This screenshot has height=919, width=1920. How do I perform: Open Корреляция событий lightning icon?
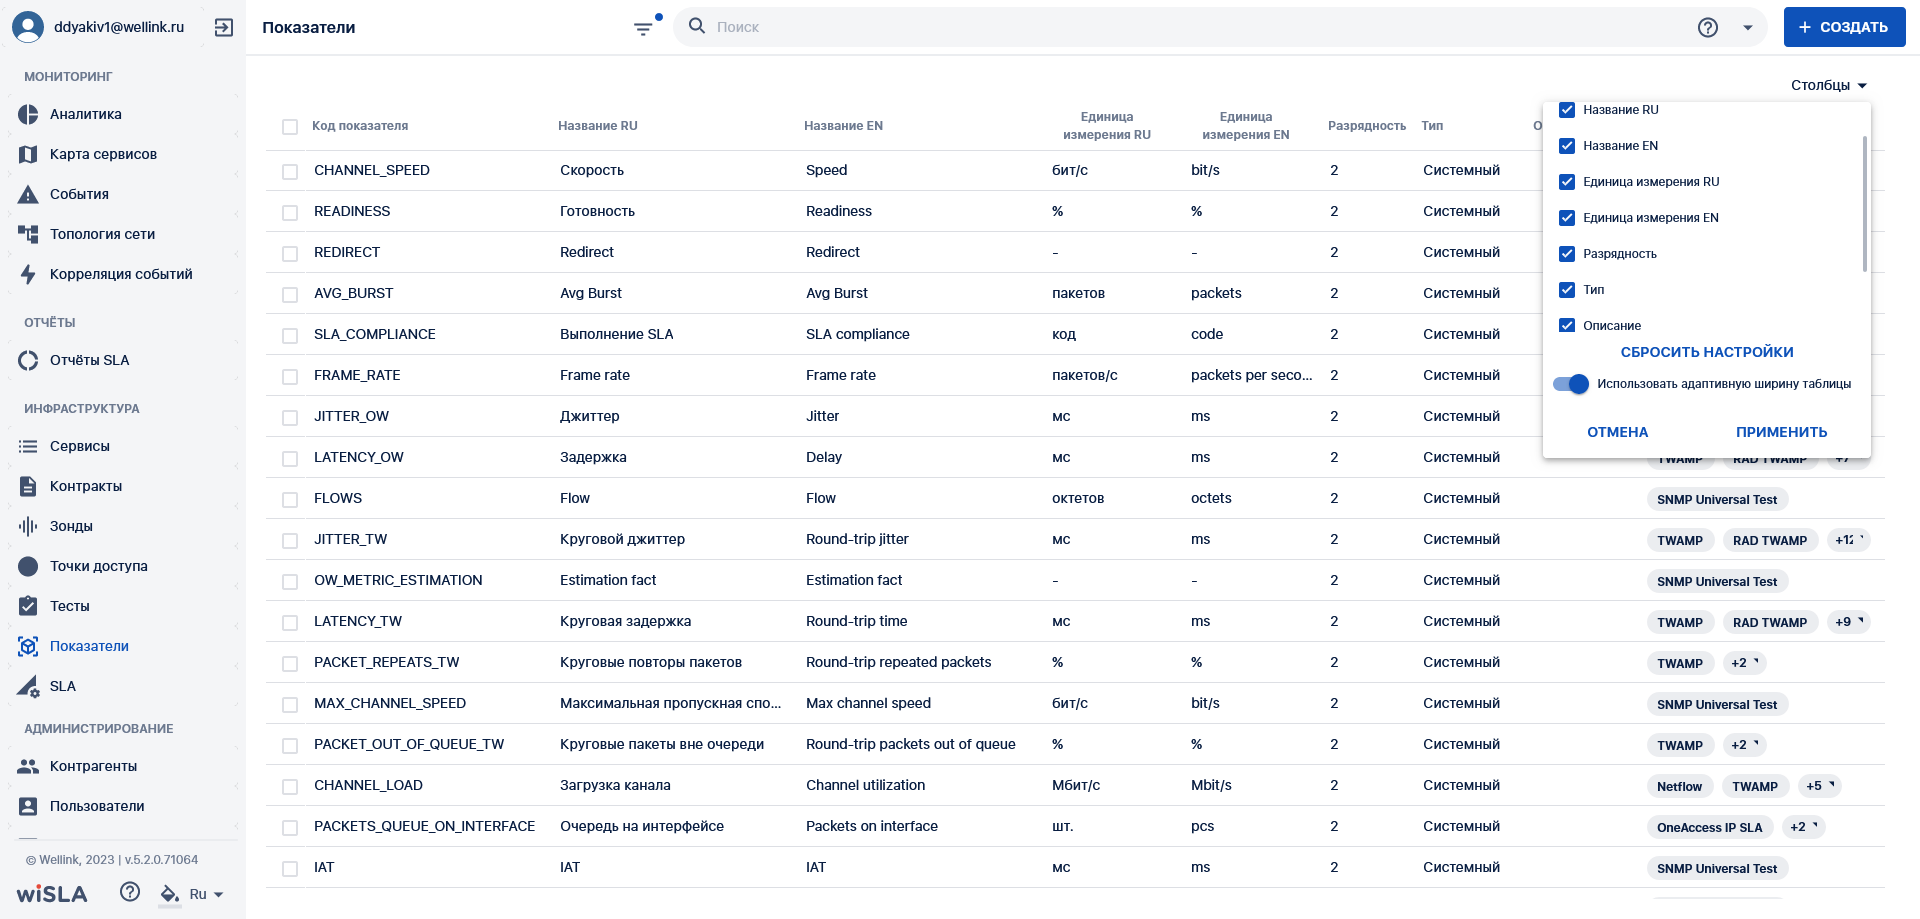click(x=28, y=274)
